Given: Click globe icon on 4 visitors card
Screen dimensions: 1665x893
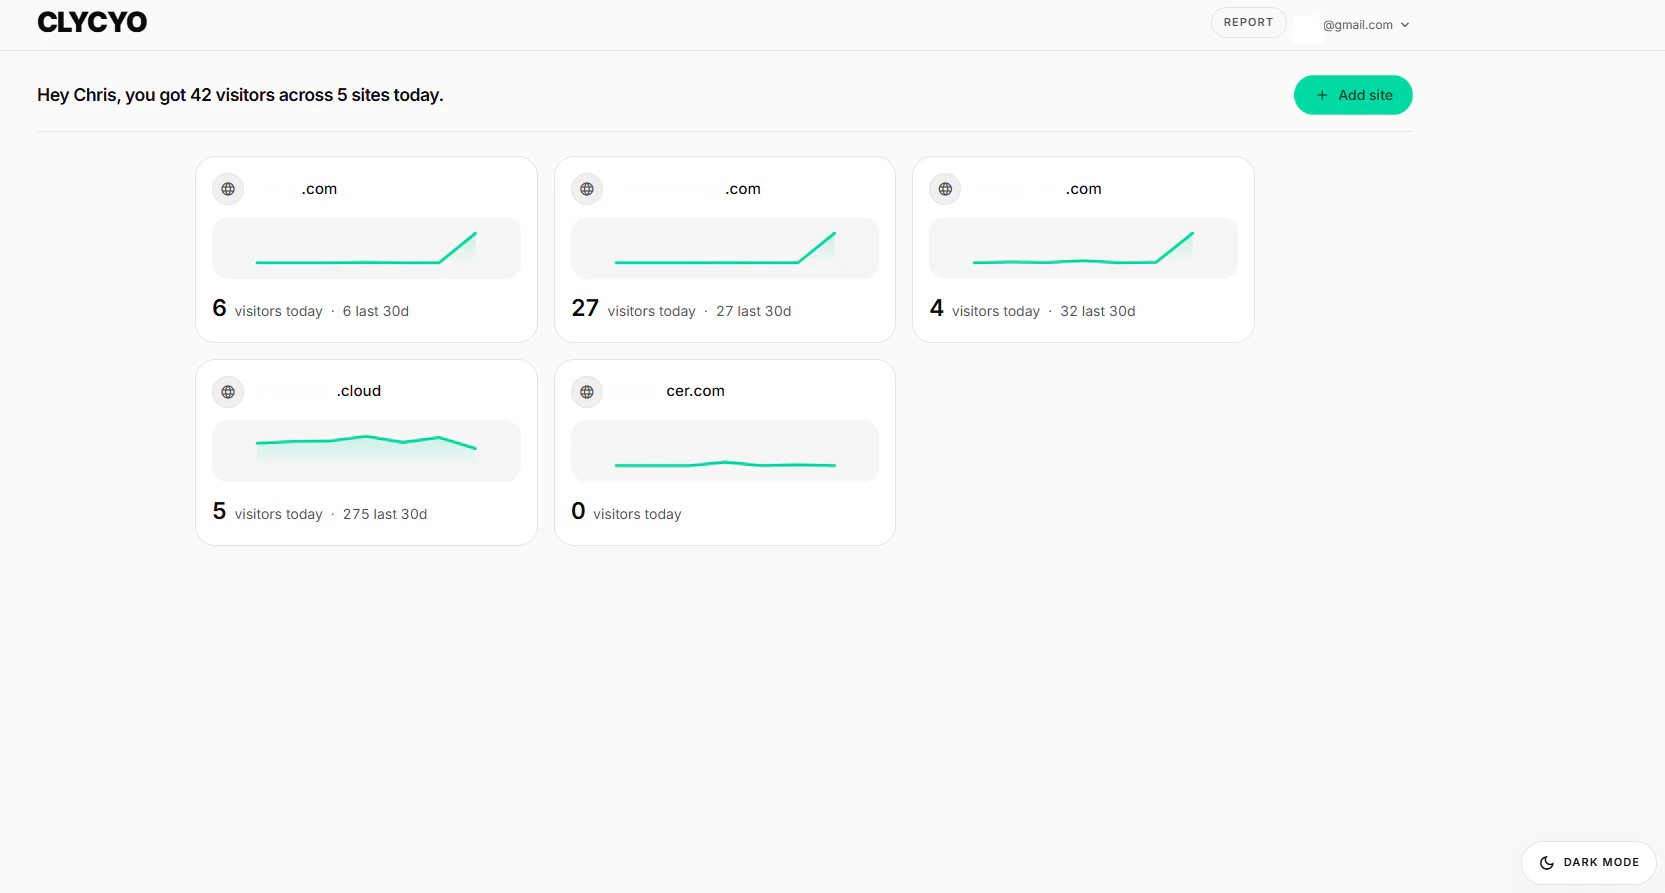Looking at the screenshot, I should 945,189.
